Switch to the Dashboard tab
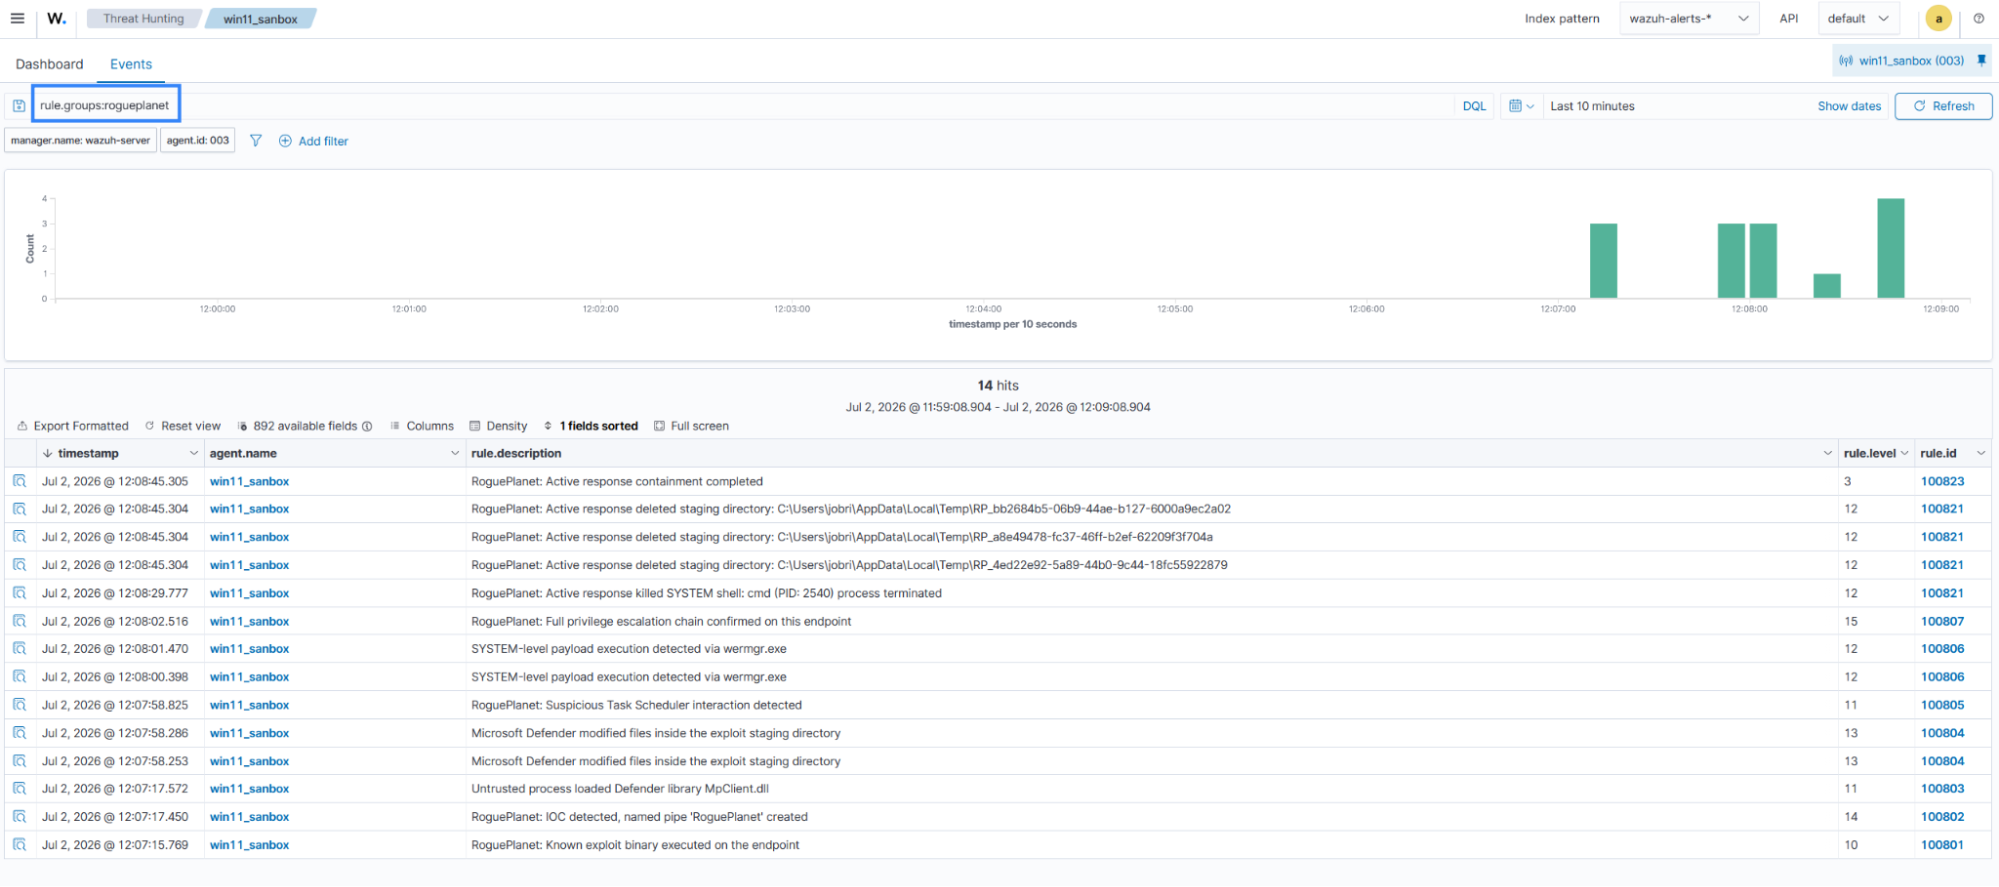1999x887 pixels. coord(50,64)
